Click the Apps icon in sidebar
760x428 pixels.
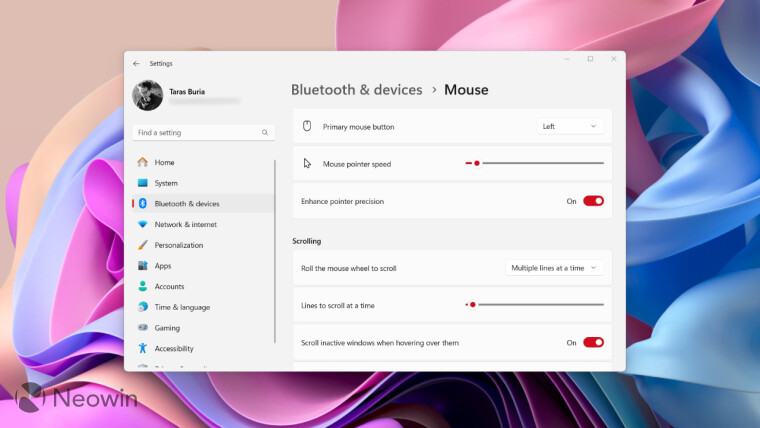(x=142, y=266)
